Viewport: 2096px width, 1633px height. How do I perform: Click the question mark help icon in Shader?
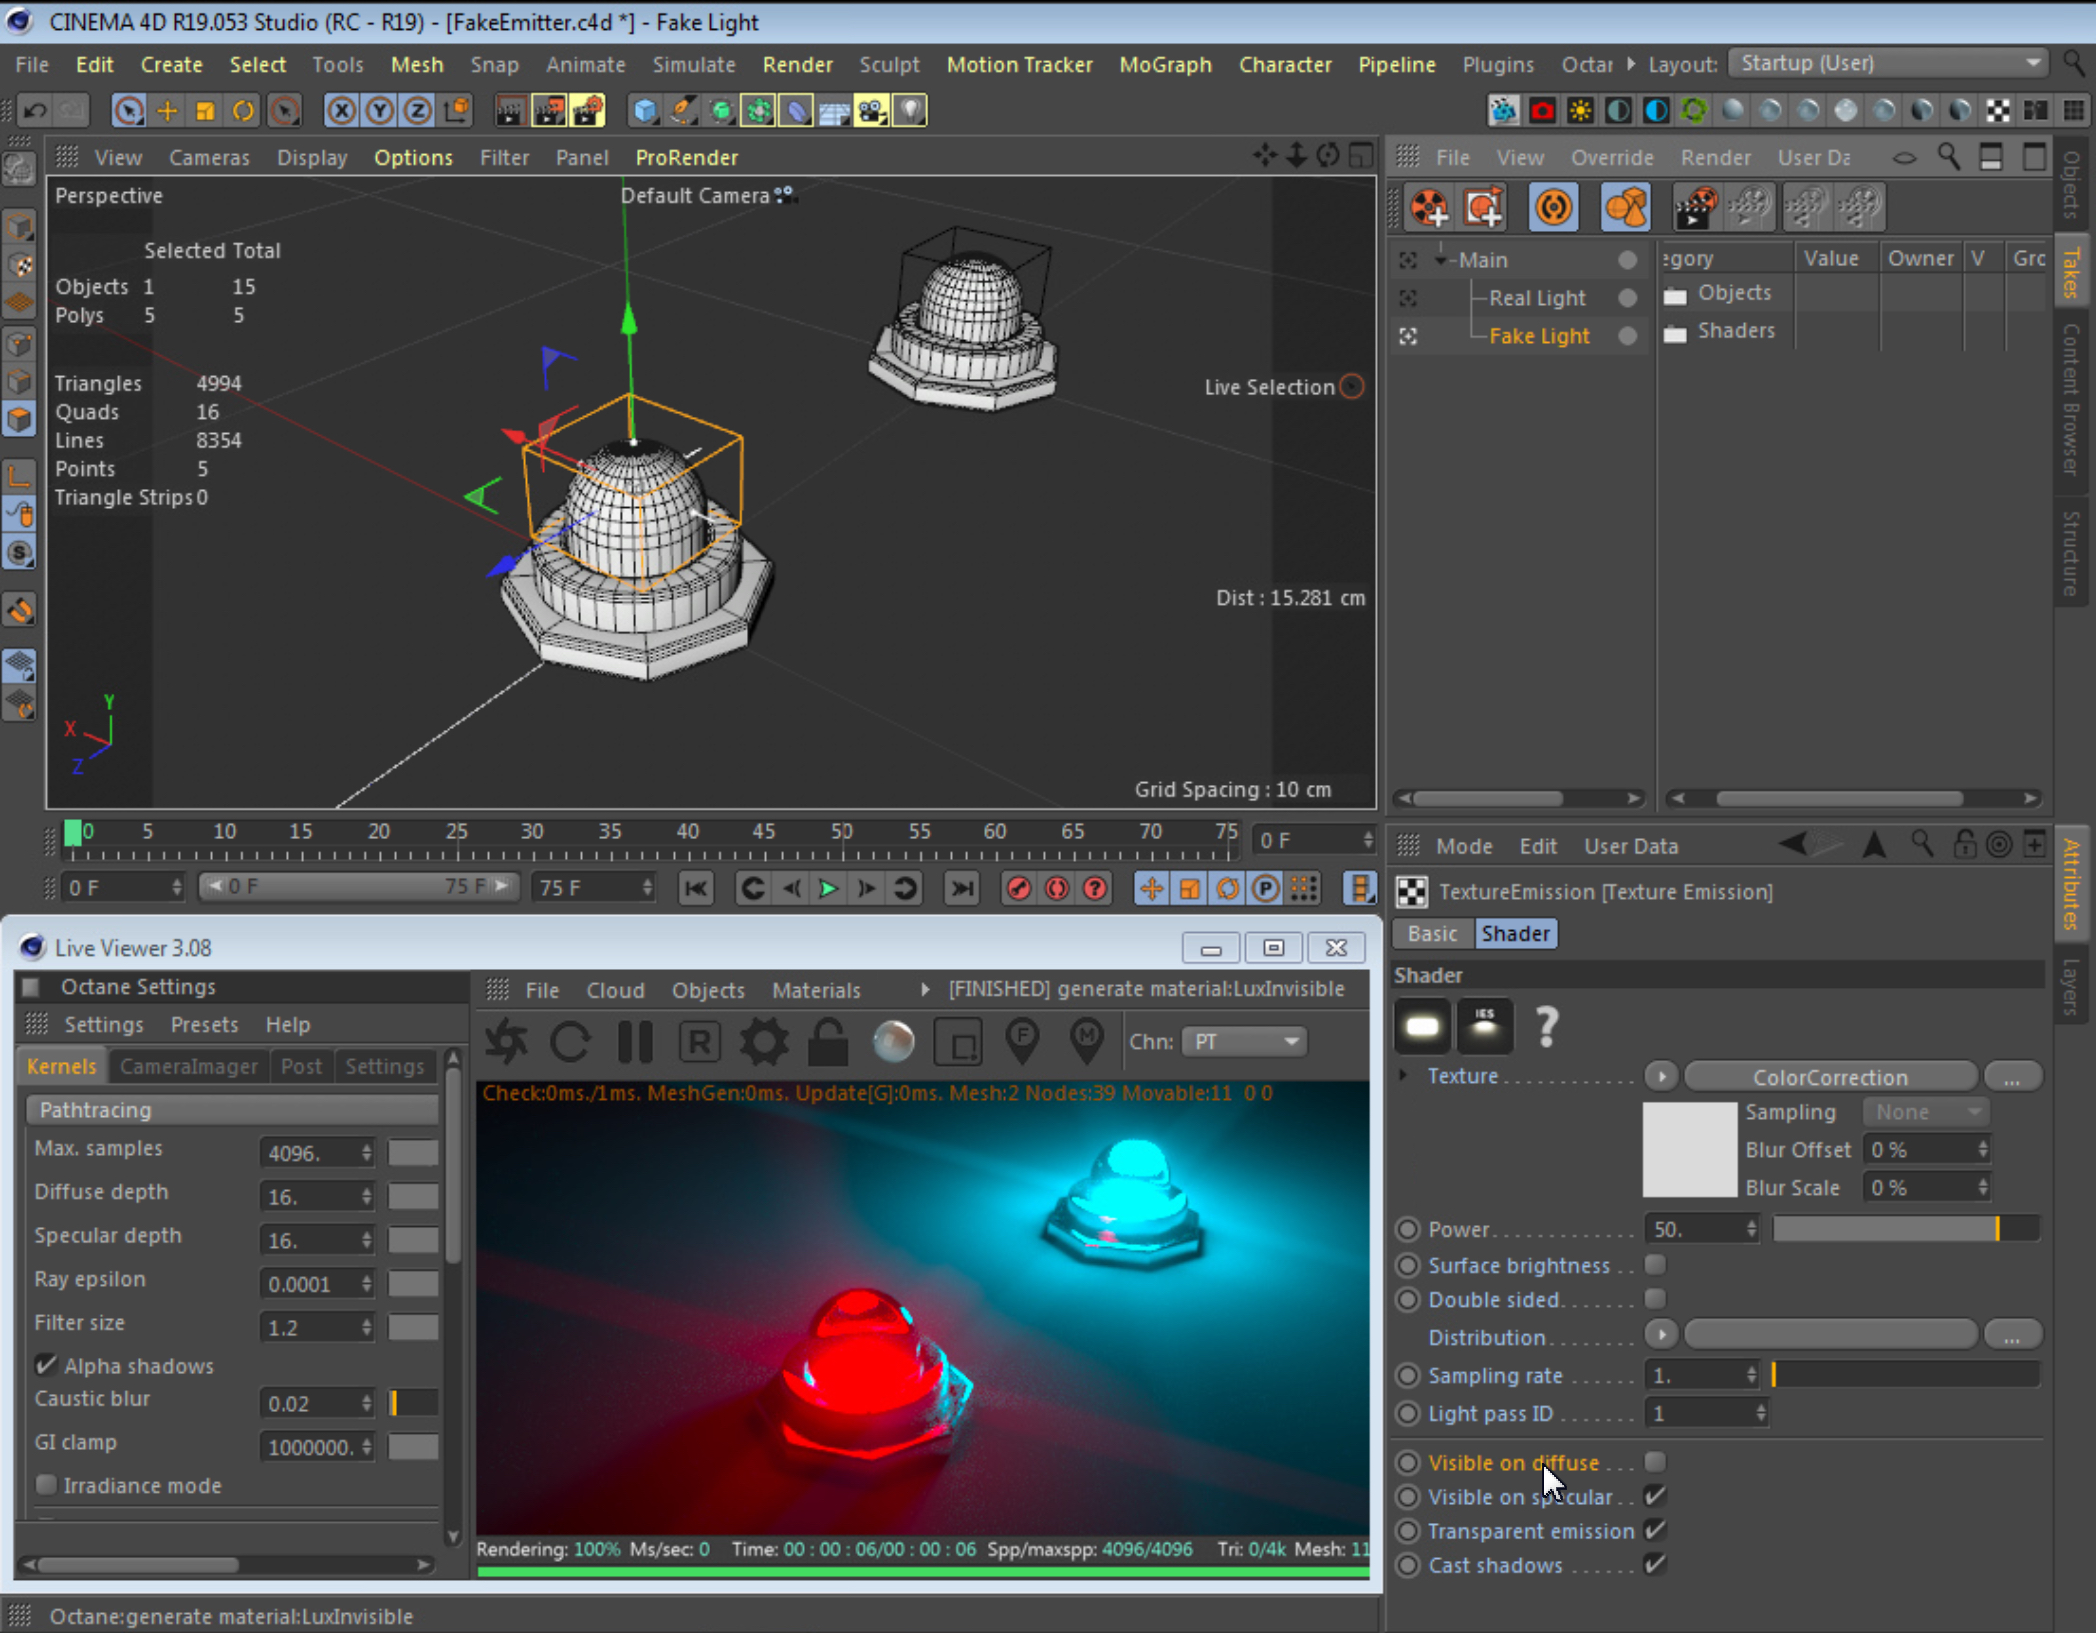pyautogui.click(x=1546, y=1026)
